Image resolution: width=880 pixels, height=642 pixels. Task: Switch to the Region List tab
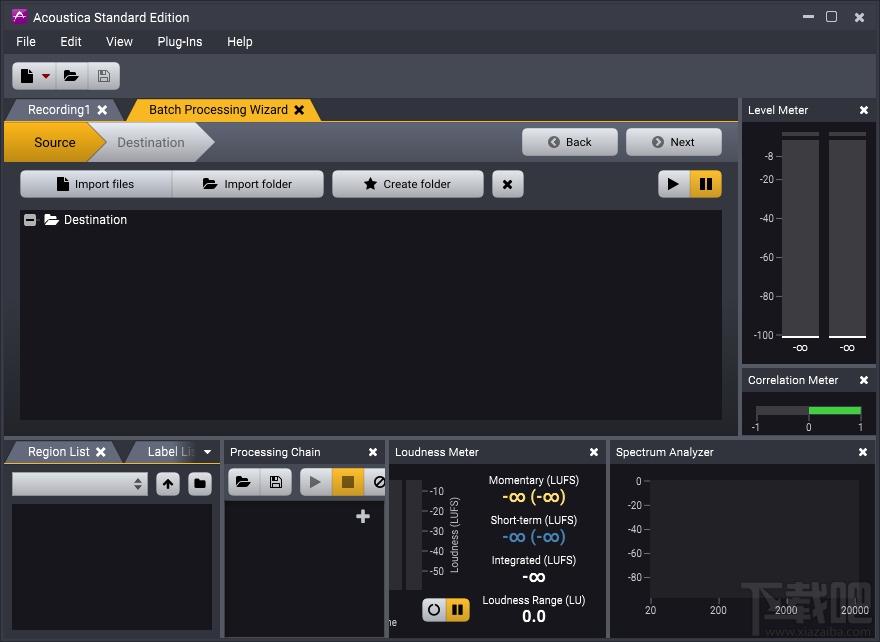pos(58,452)
